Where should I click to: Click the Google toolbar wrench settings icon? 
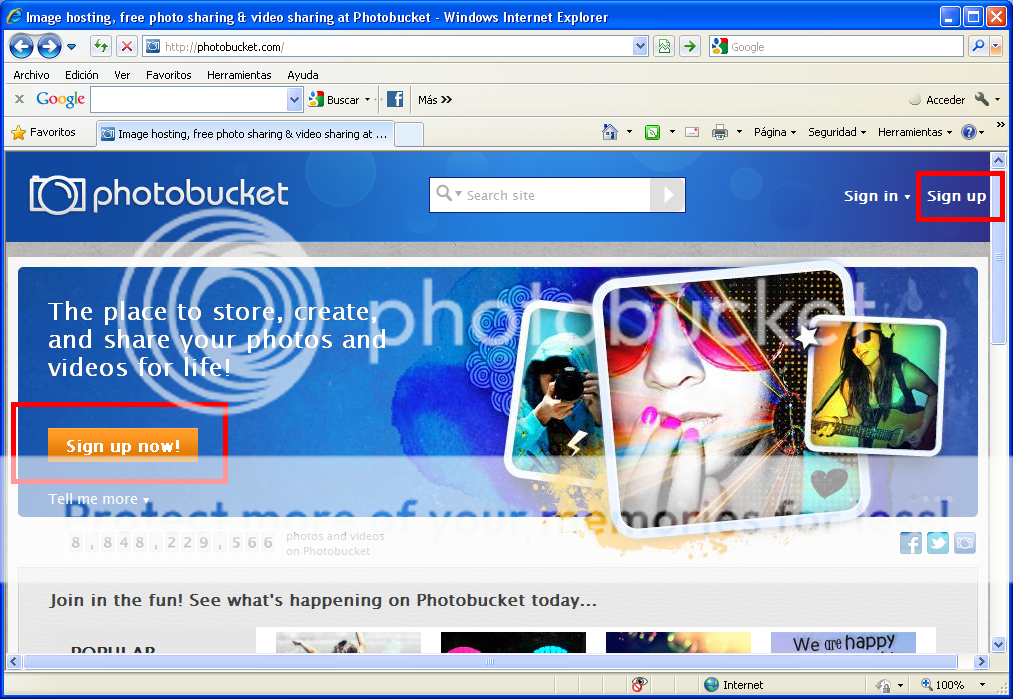[x=981, y=99]
